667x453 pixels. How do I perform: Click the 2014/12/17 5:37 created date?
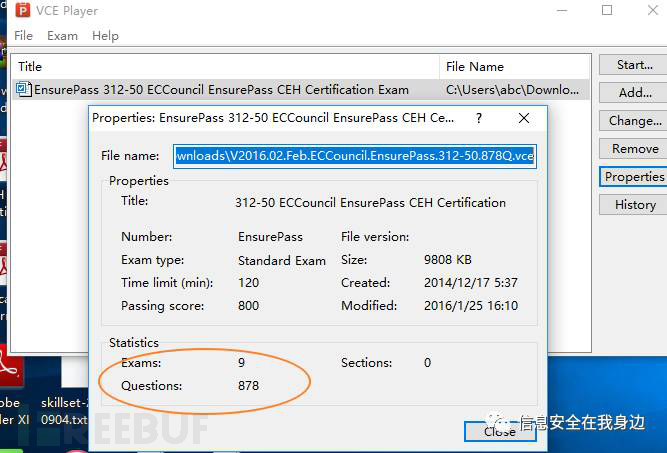(x=470, y=283)
